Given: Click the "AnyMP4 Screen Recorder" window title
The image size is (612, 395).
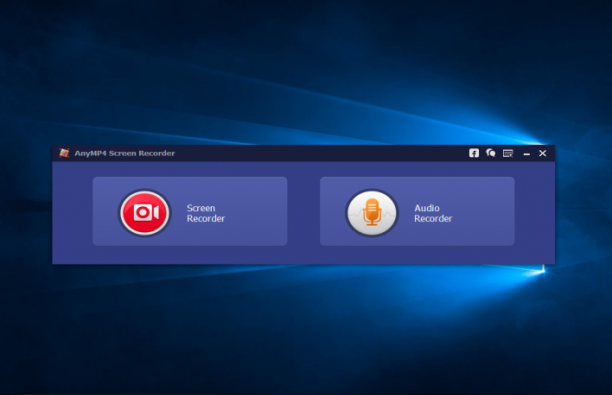Looking at the screenshot, I should click(x=125, y=153).
